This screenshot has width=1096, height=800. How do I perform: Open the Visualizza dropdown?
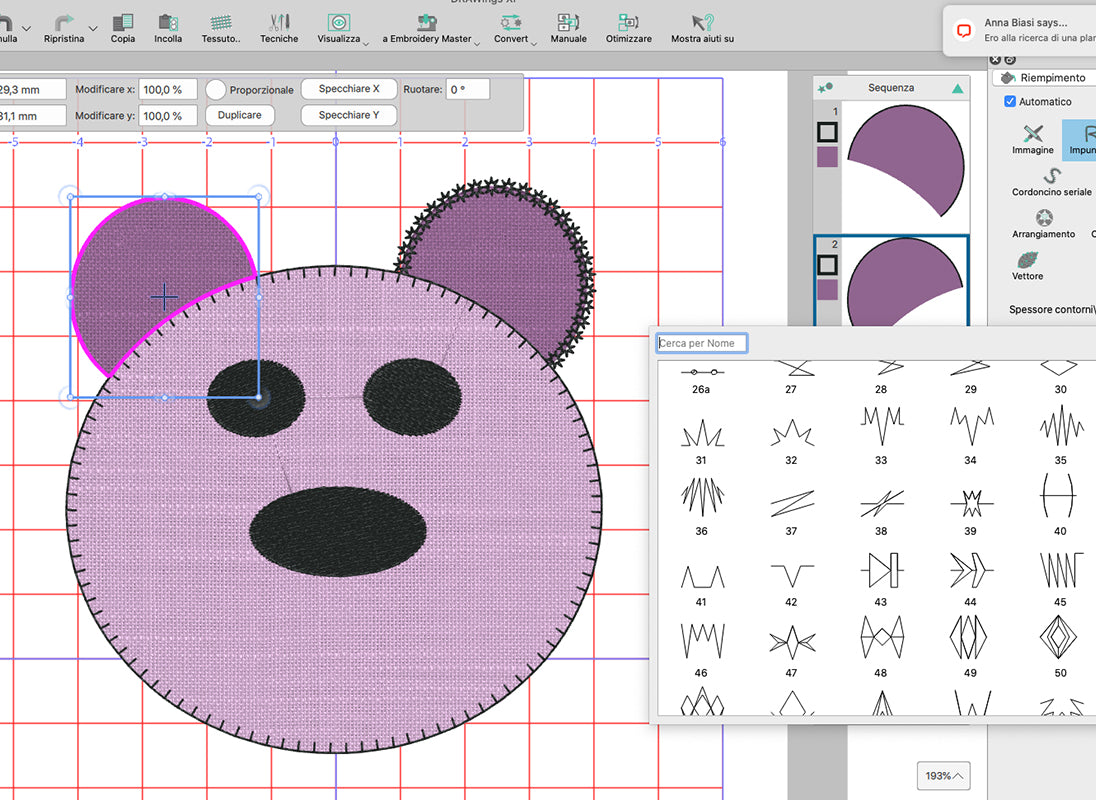(x=339, y=26)
